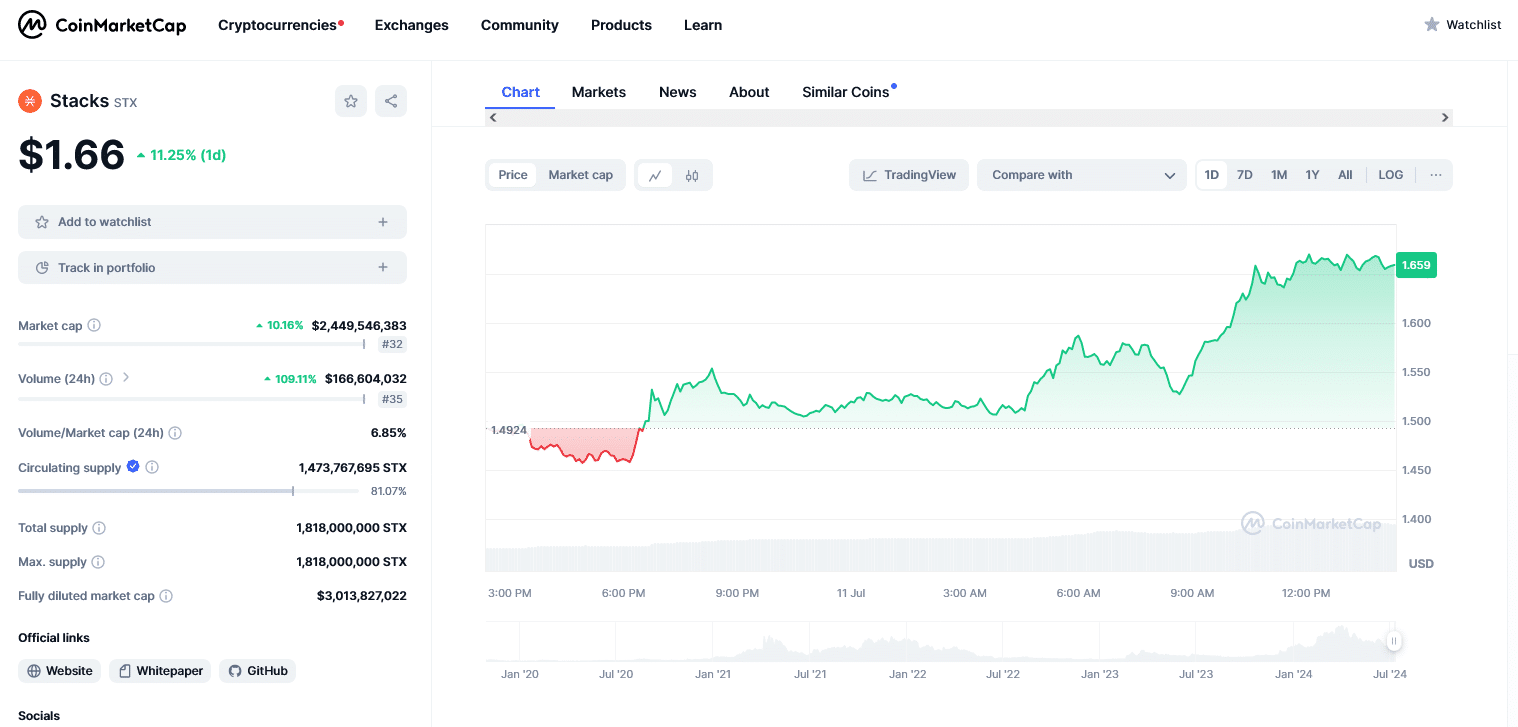Select Market cap chart mode
The image size is (1518, 727).
(x=580, y=175)
